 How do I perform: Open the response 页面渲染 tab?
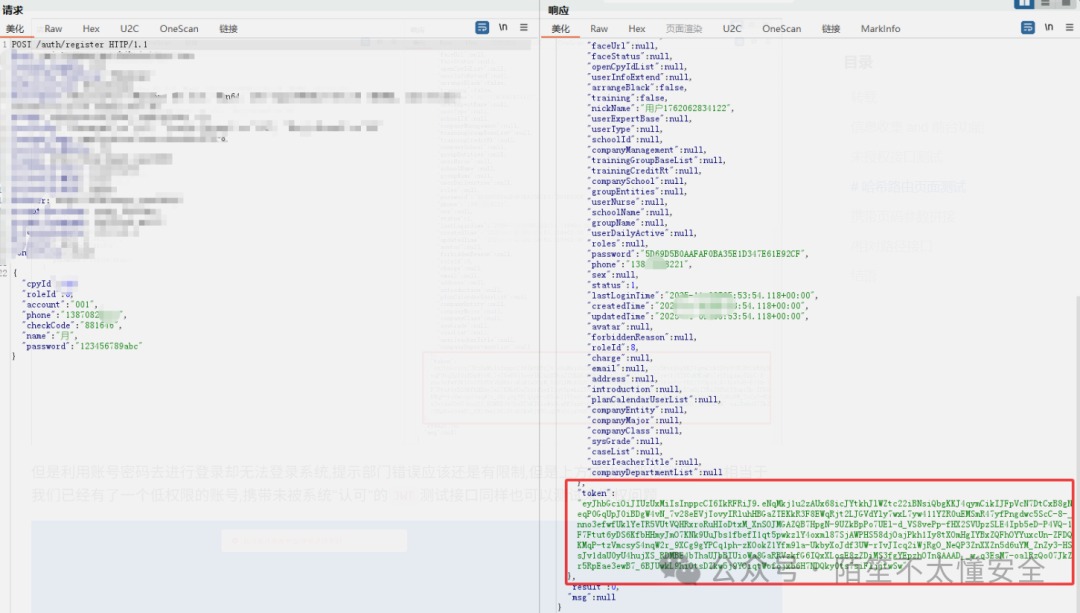coord(684,29)
